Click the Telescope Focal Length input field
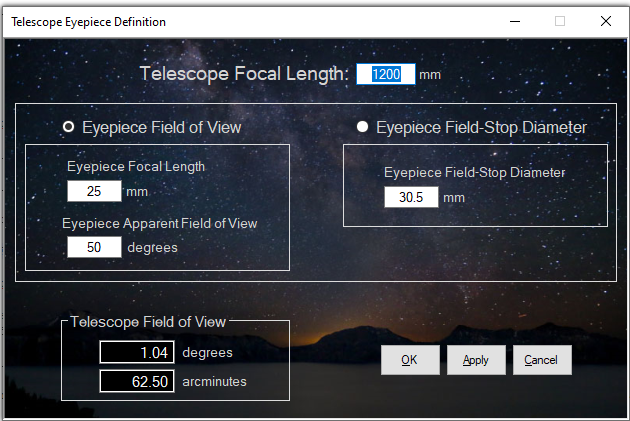The height and width of the screenshot is (421, 630). (x=386, y=74)
